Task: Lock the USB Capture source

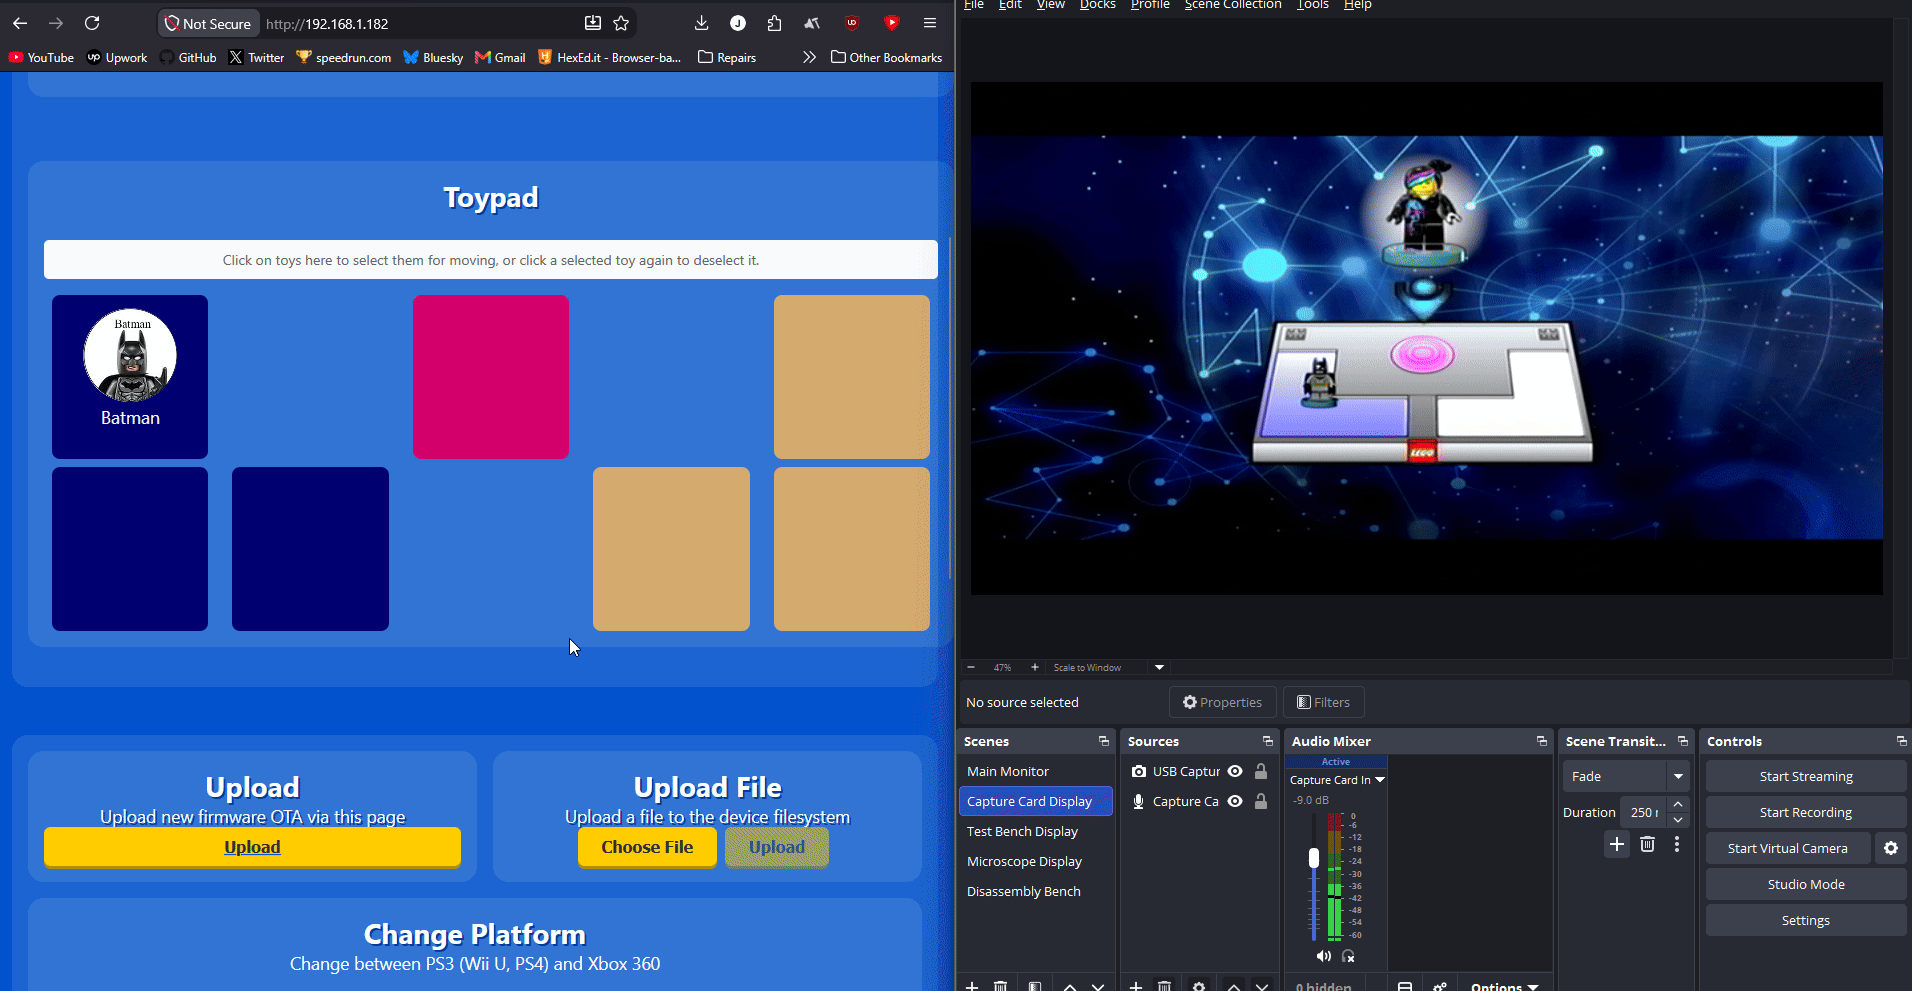Action: tap(1261, 771)
